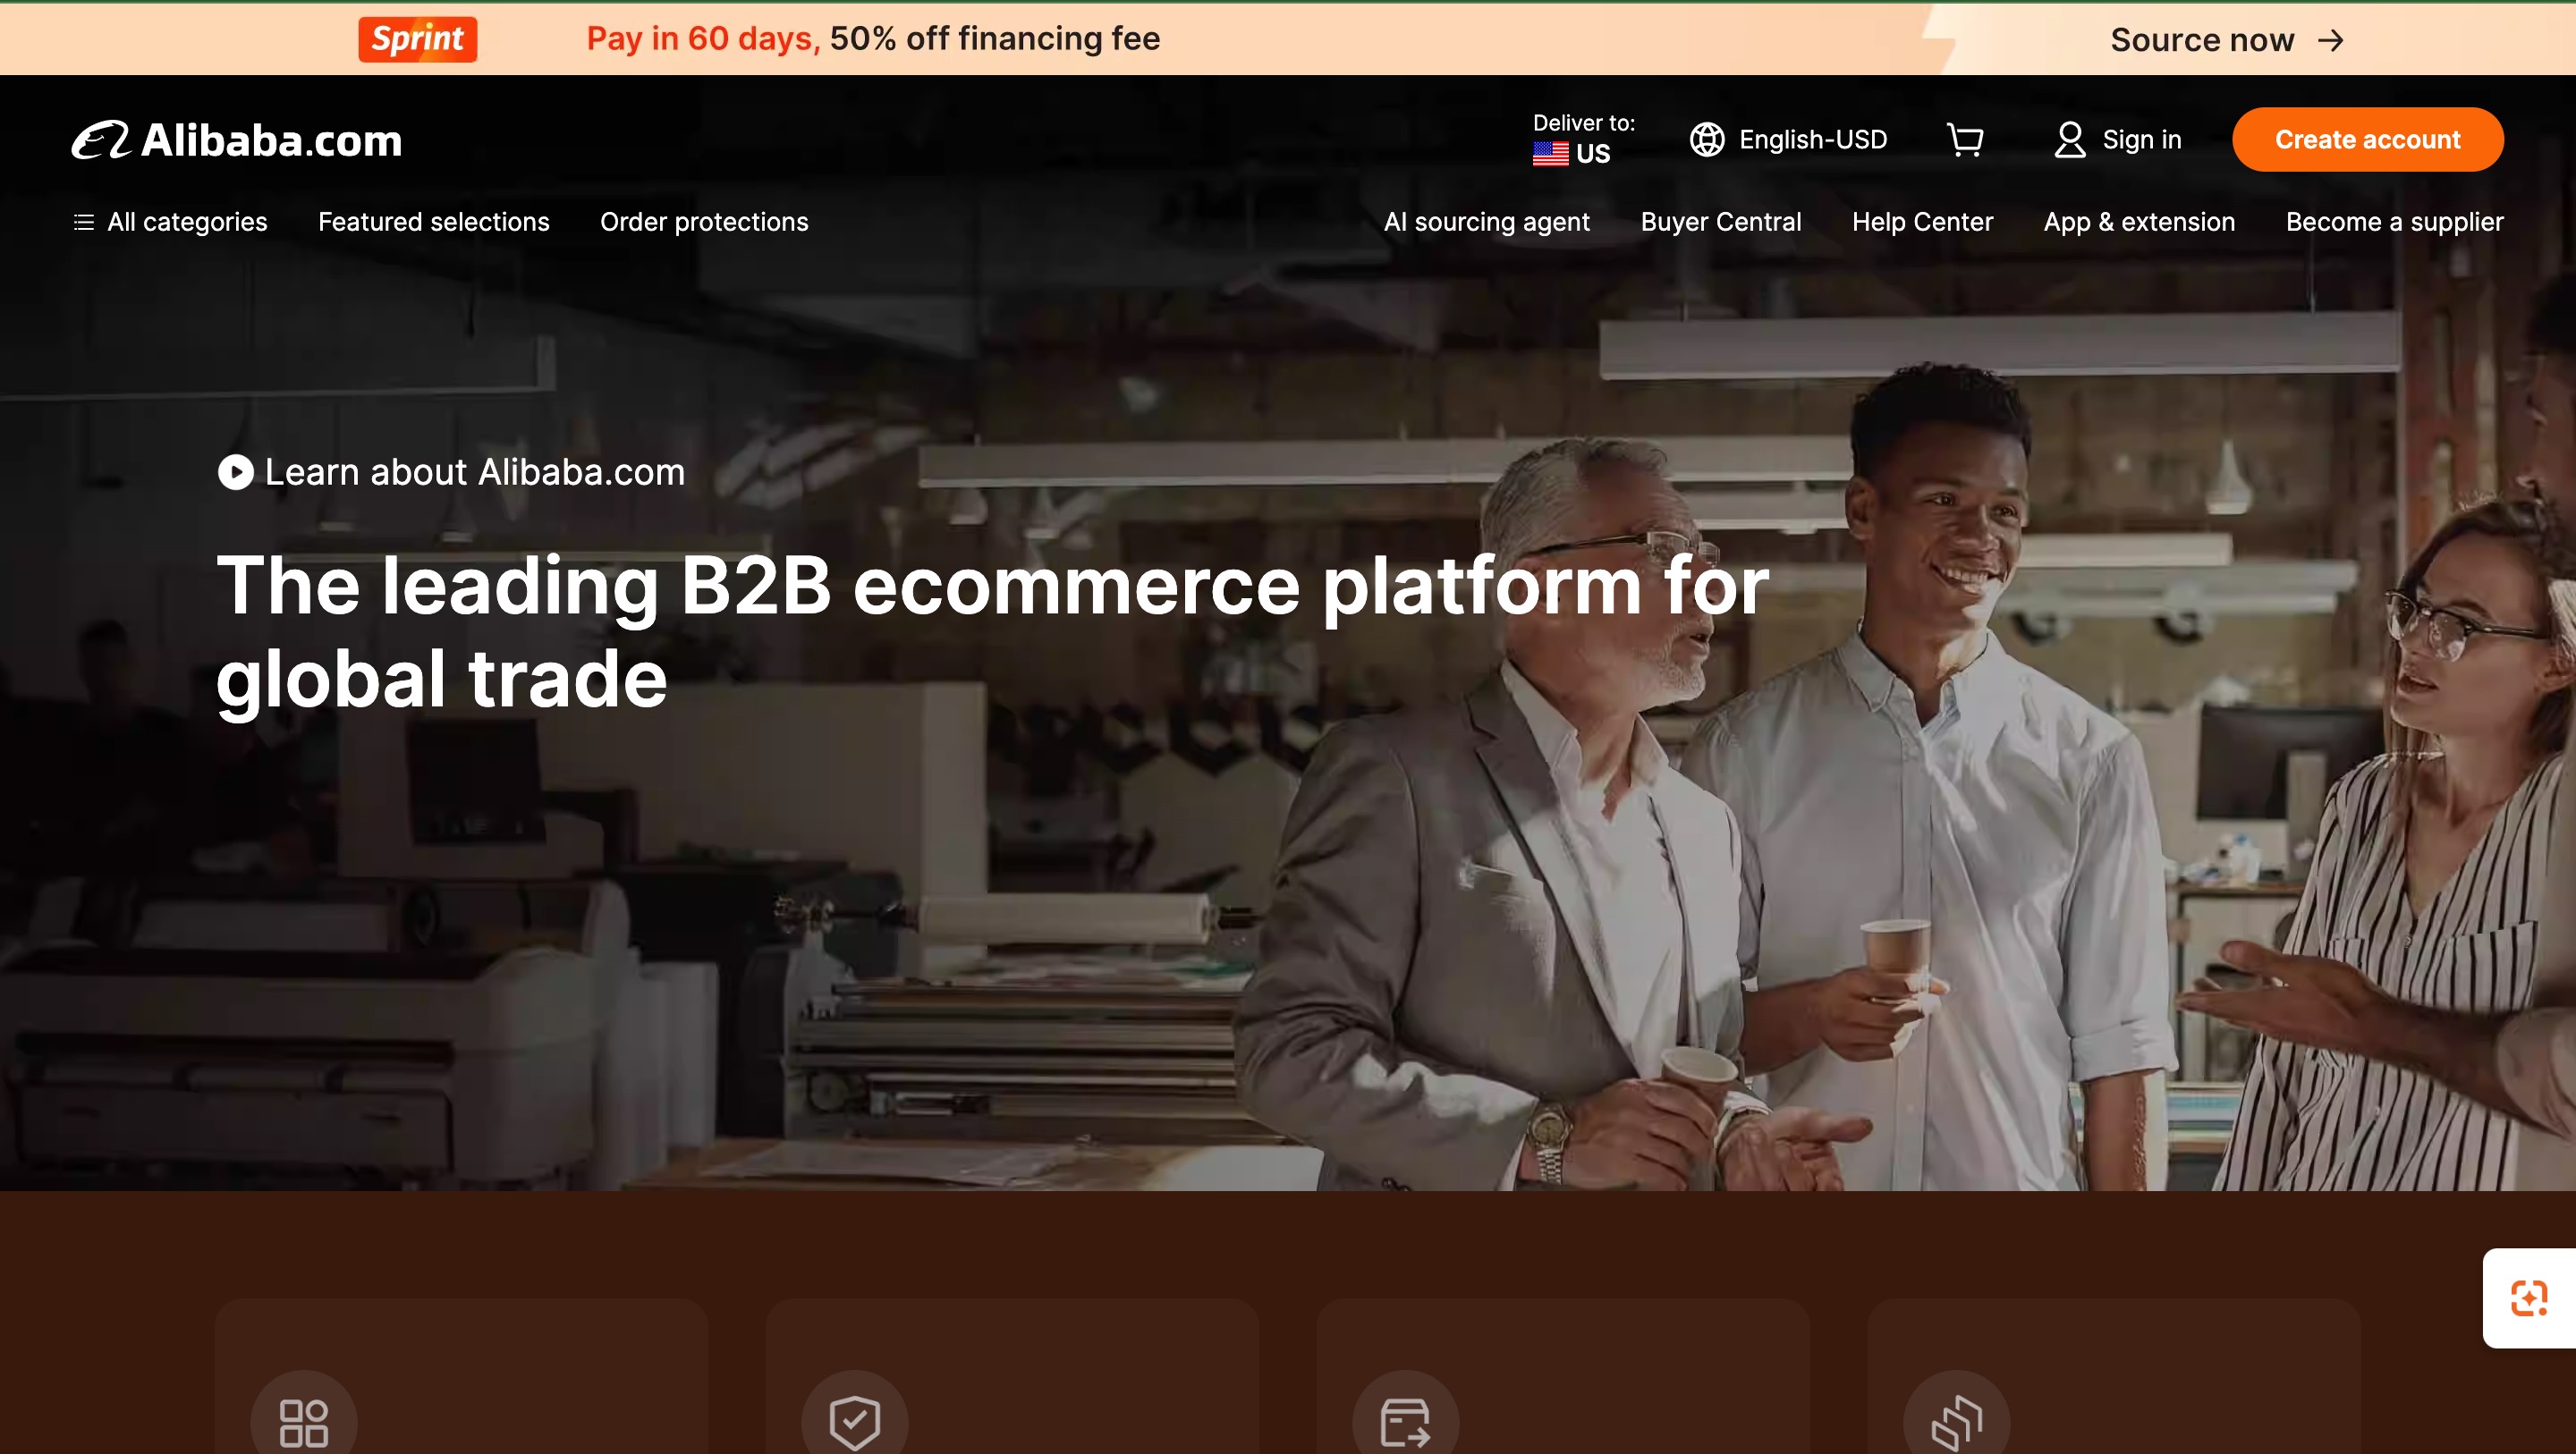This screenshot has height=1454, width=2576.
Task: Click the Sprint badge in banner
Action: pos(418,39)
